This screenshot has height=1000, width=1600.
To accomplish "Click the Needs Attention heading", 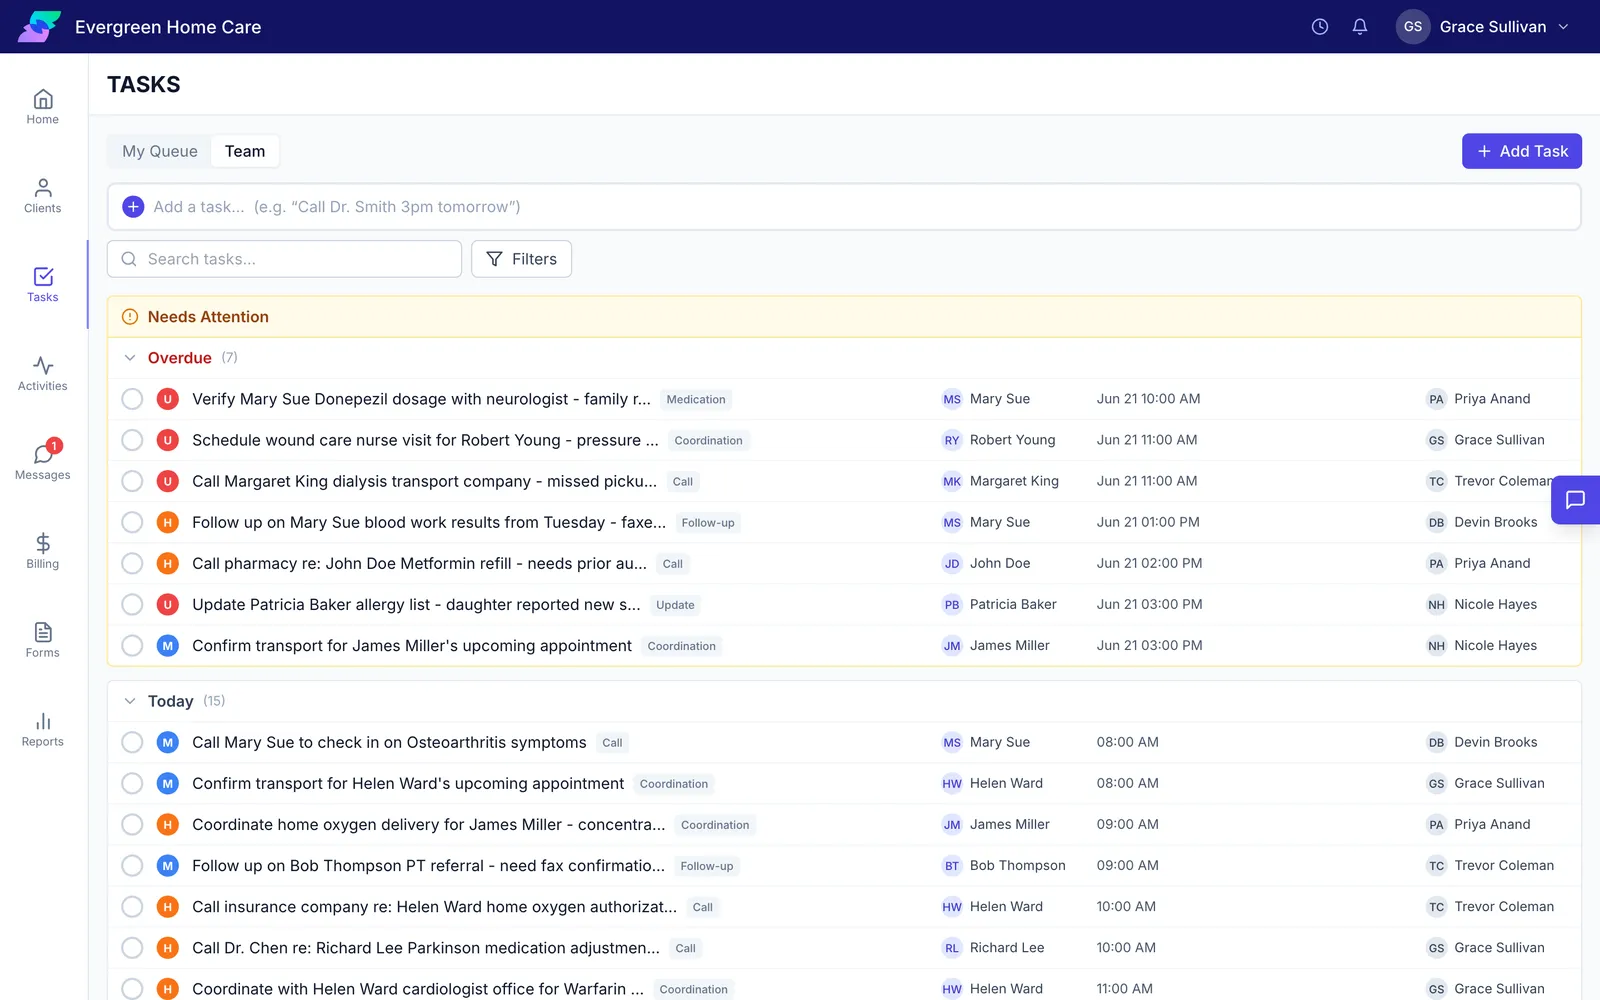I will tap(208, 317).
